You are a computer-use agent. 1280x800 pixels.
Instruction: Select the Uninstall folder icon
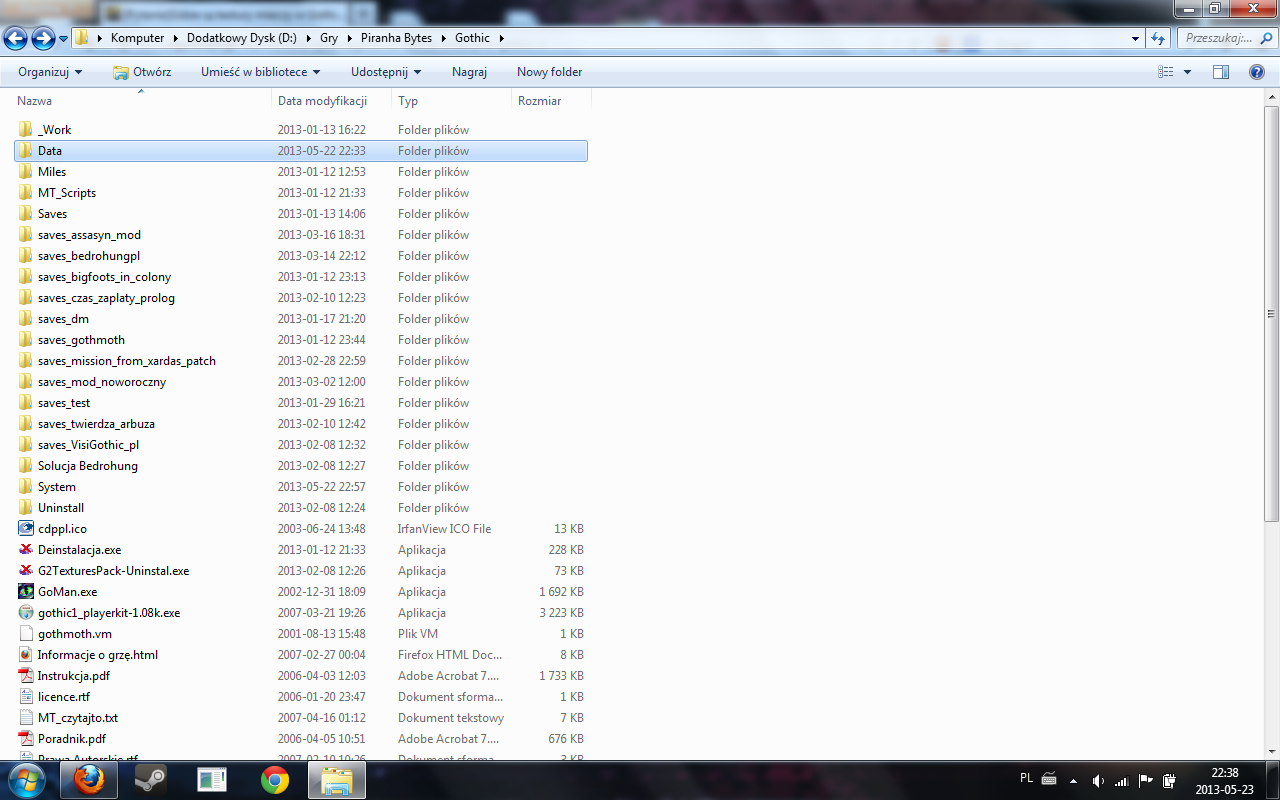coord(26,508)
